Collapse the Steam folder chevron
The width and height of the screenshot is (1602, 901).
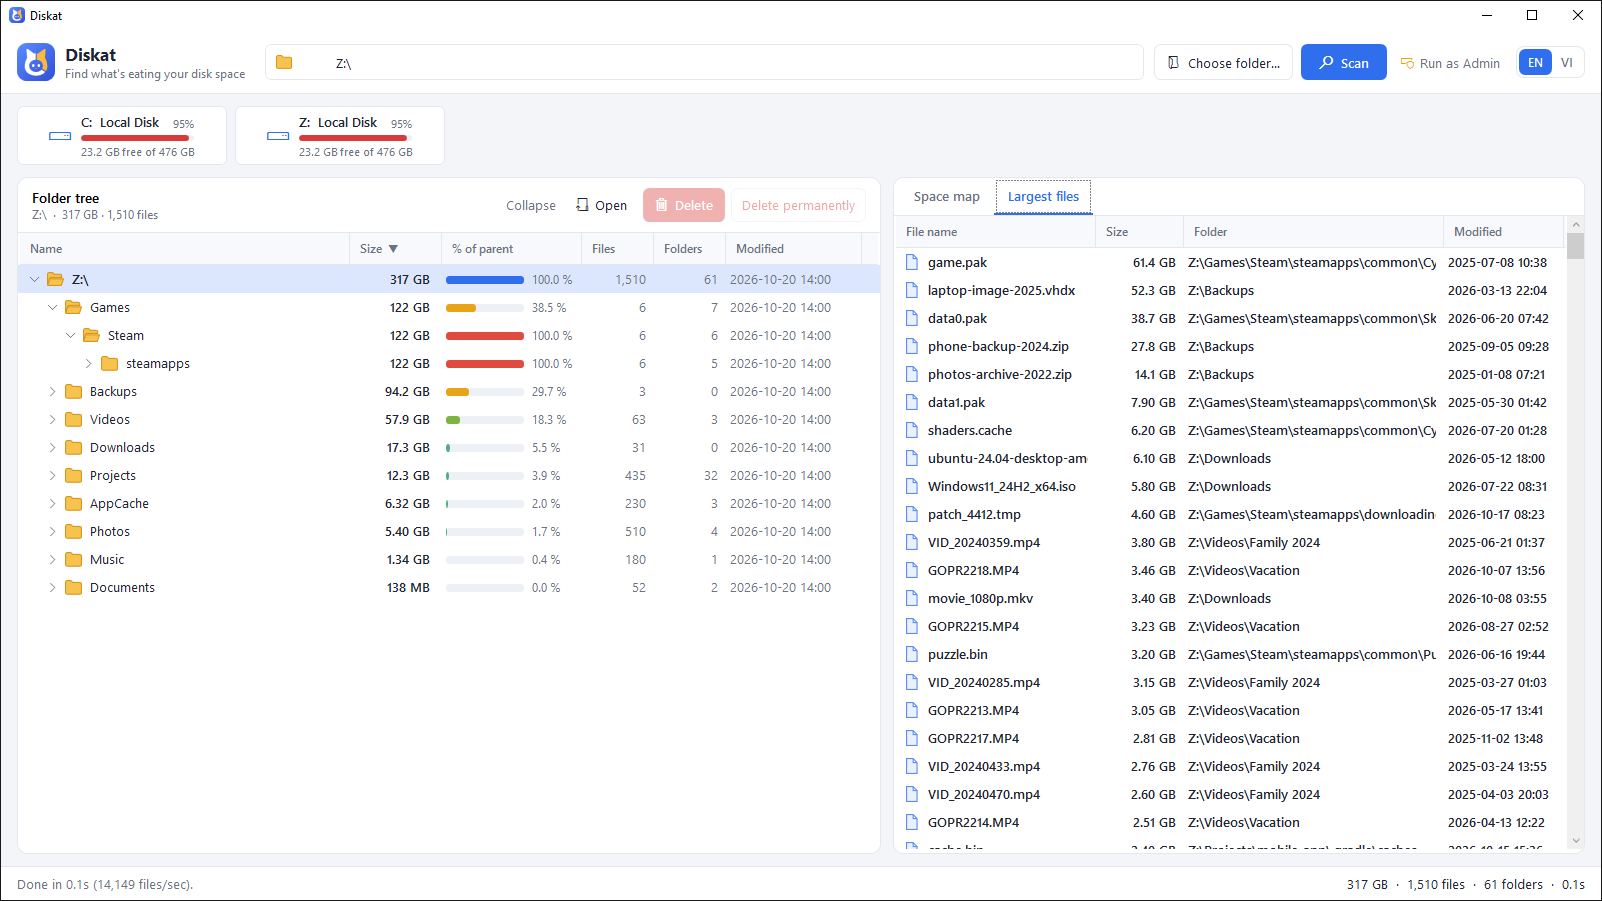pyautogui.click(x=70, y=335)
